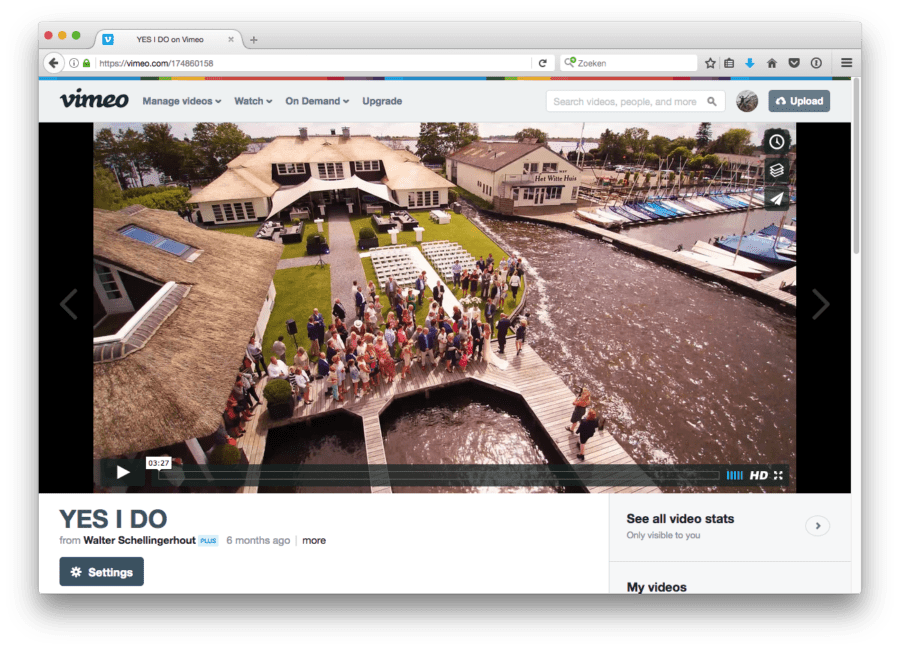Viewport: 900px width, 649px height.
Task: Share video with paper plane icon
Action: [x=776, y=199]
